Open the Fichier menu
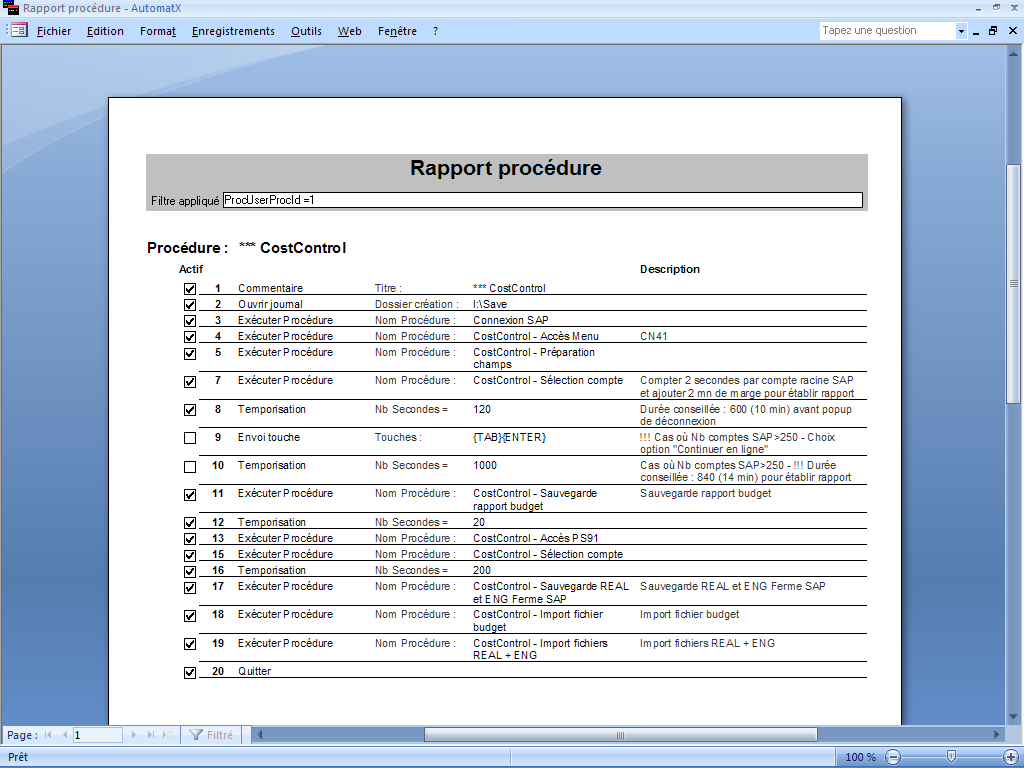The image size is (1024, 768). pos(54,31)
